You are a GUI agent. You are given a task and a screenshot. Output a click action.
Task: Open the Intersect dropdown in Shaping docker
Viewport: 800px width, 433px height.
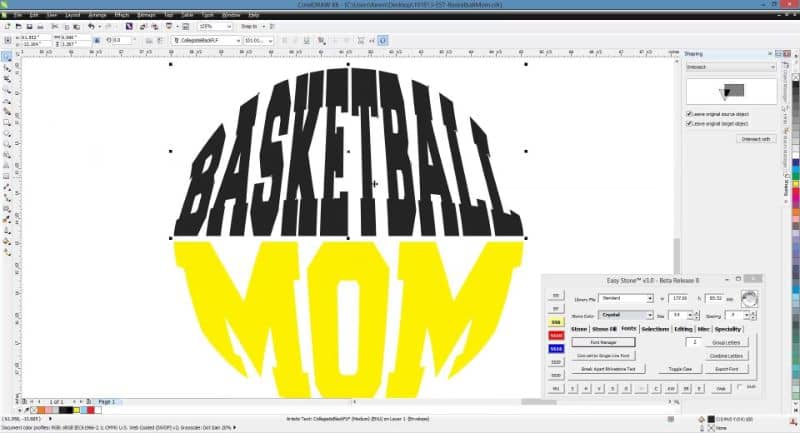[x=730, y=67]
